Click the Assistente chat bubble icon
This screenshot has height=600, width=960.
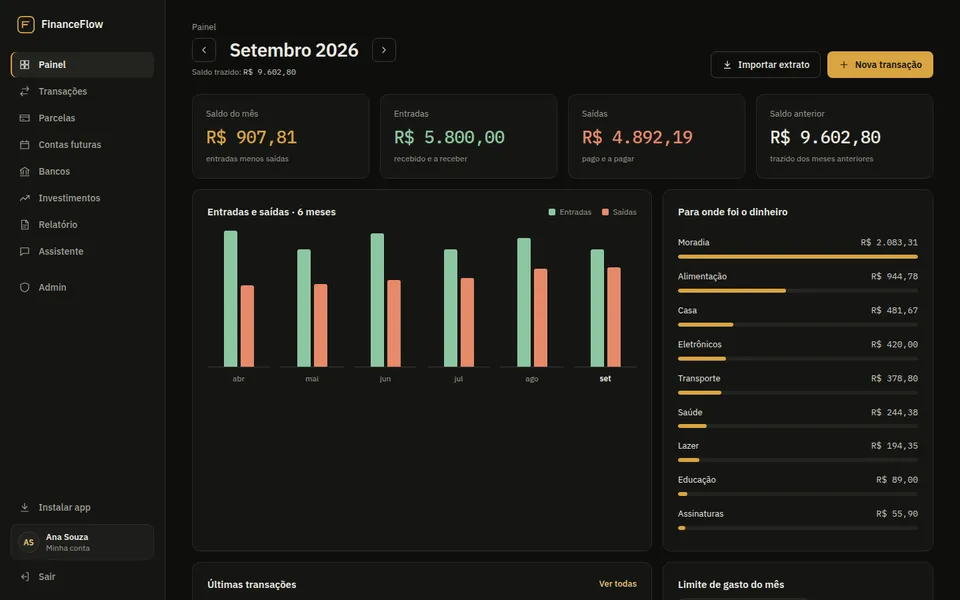24,251
